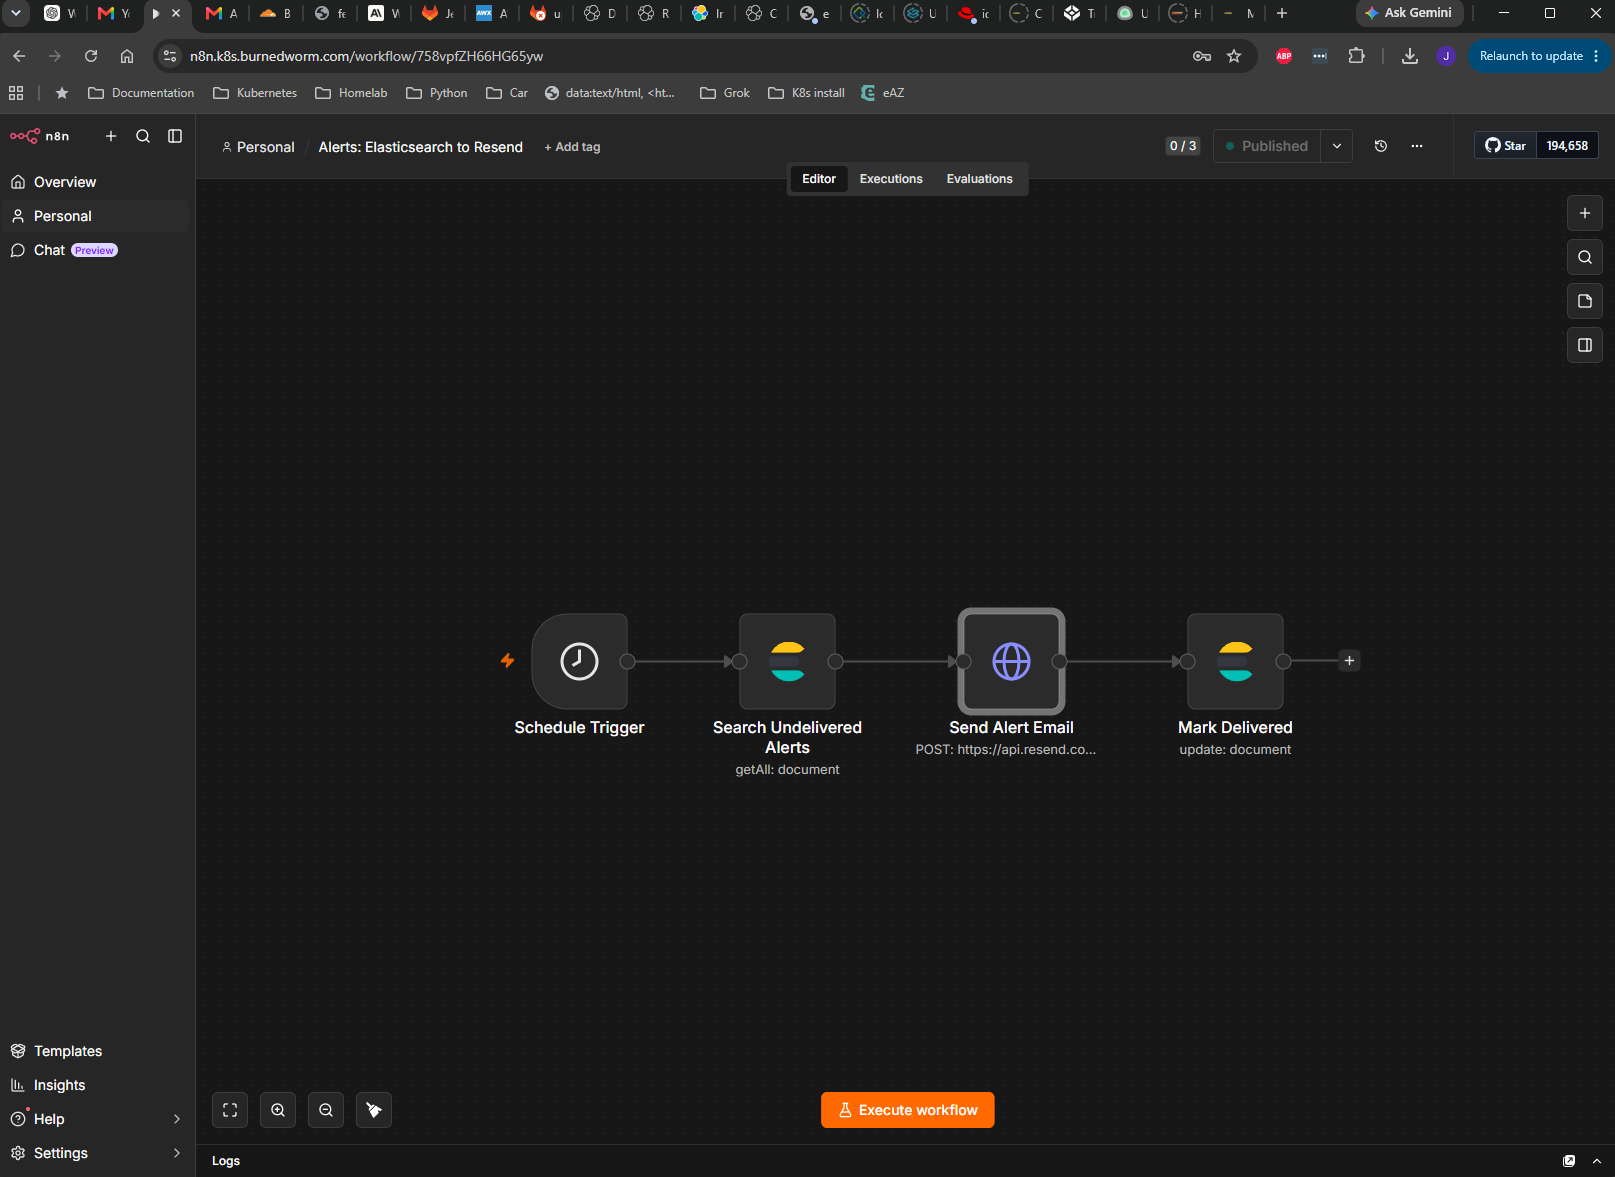Click GitHub Star button
The width and height of the screenshot is (1615, 1177).
1505,146
